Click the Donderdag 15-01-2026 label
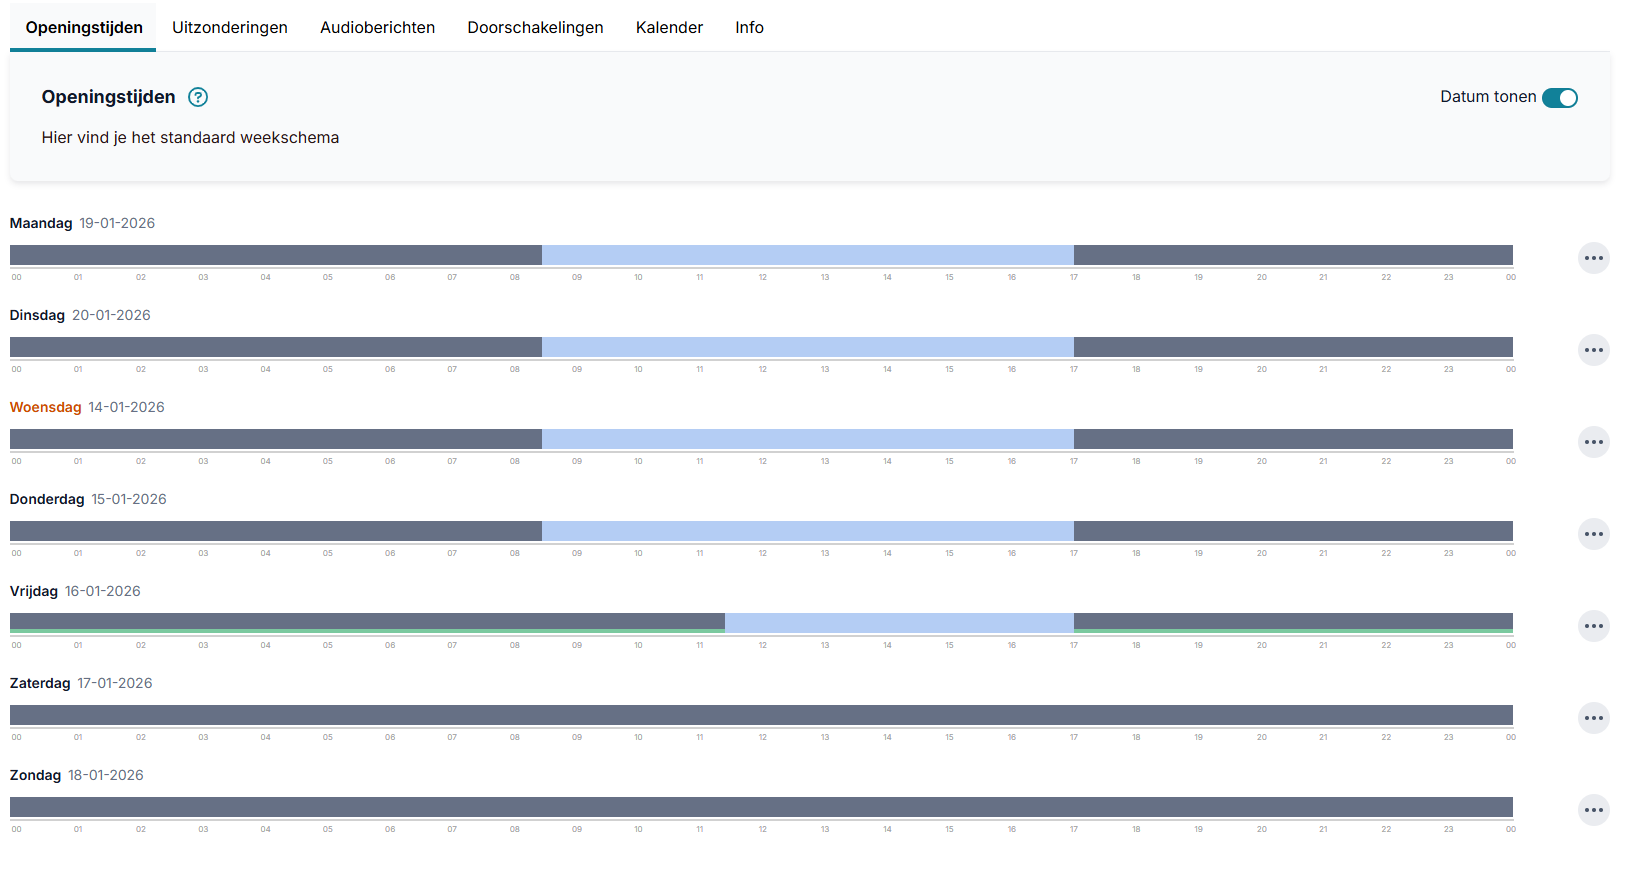The width and height of the screenshot is (1647, 877). click(88, 499)
